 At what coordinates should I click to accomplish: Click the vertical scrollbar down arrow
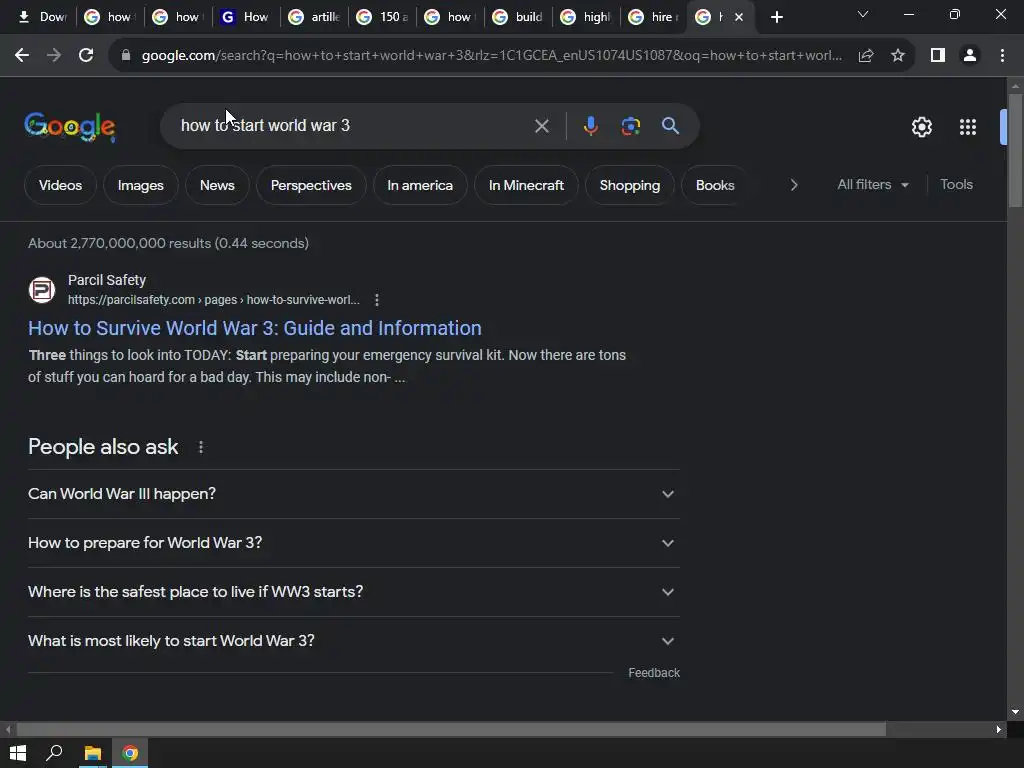pyautogui.click(x=1015, y=712)
